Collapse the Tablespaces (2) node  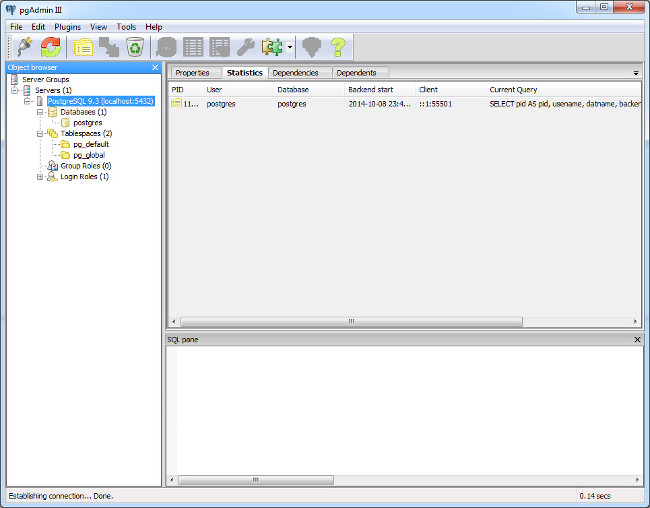(40, 134)
